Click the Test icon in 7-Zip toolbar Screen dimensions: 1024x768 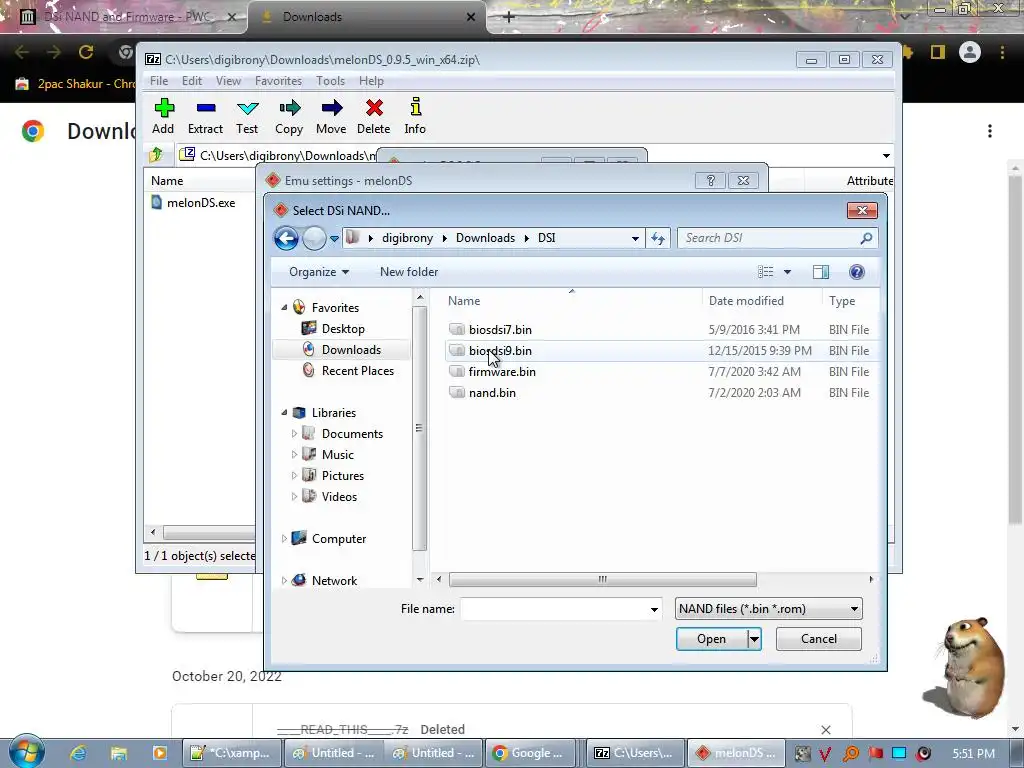[x=248, y=108]
